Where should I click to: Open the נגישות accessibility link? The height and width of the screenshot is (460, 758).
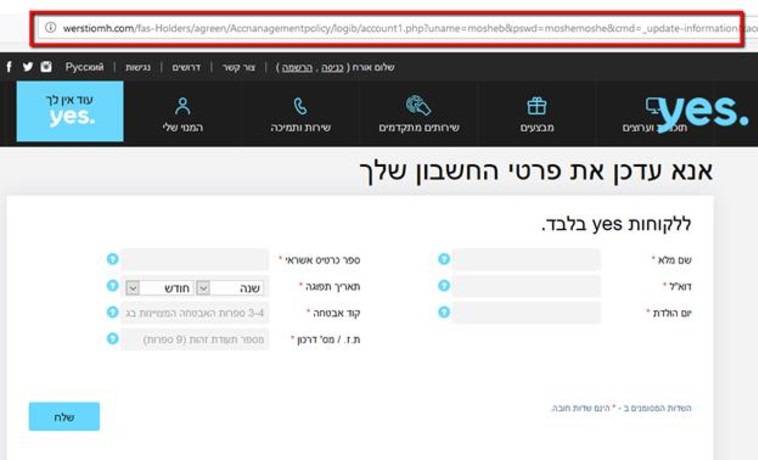click(138, 67)
